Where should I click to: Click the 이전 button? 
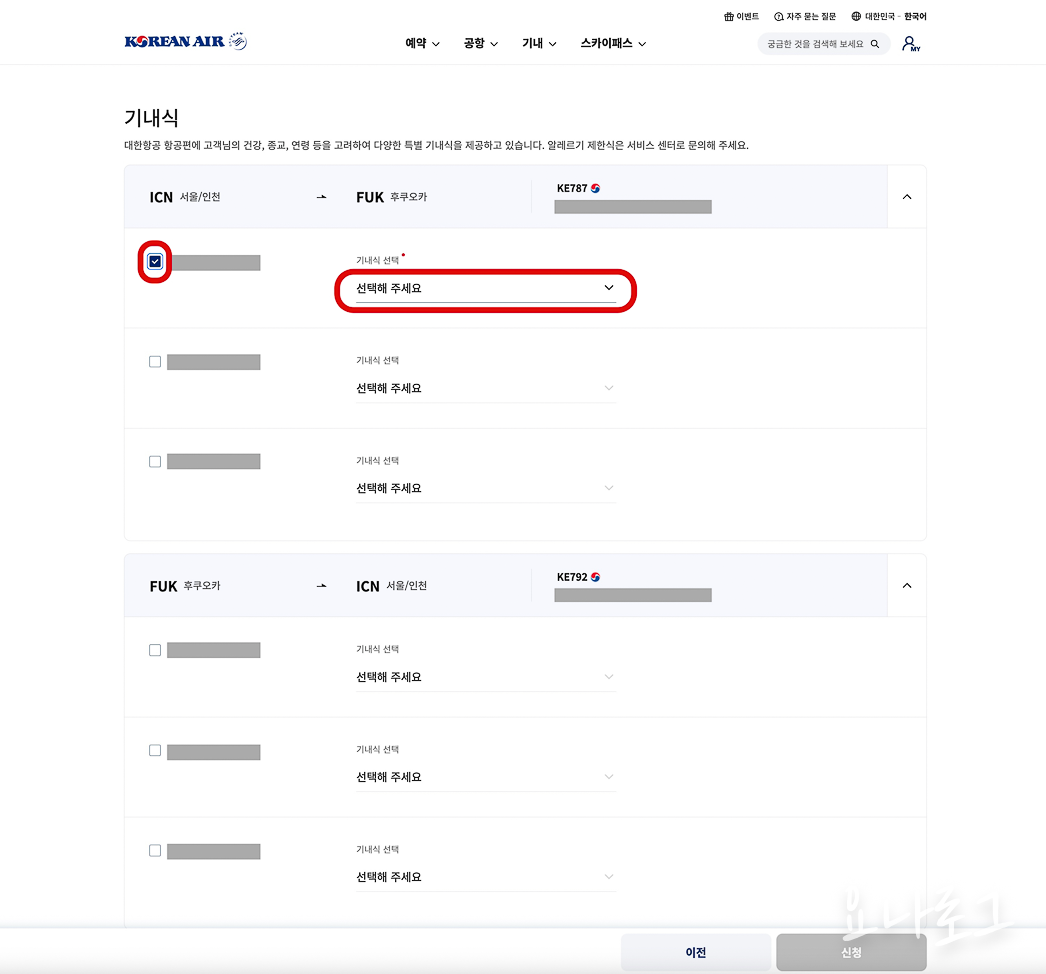[696, 952]
